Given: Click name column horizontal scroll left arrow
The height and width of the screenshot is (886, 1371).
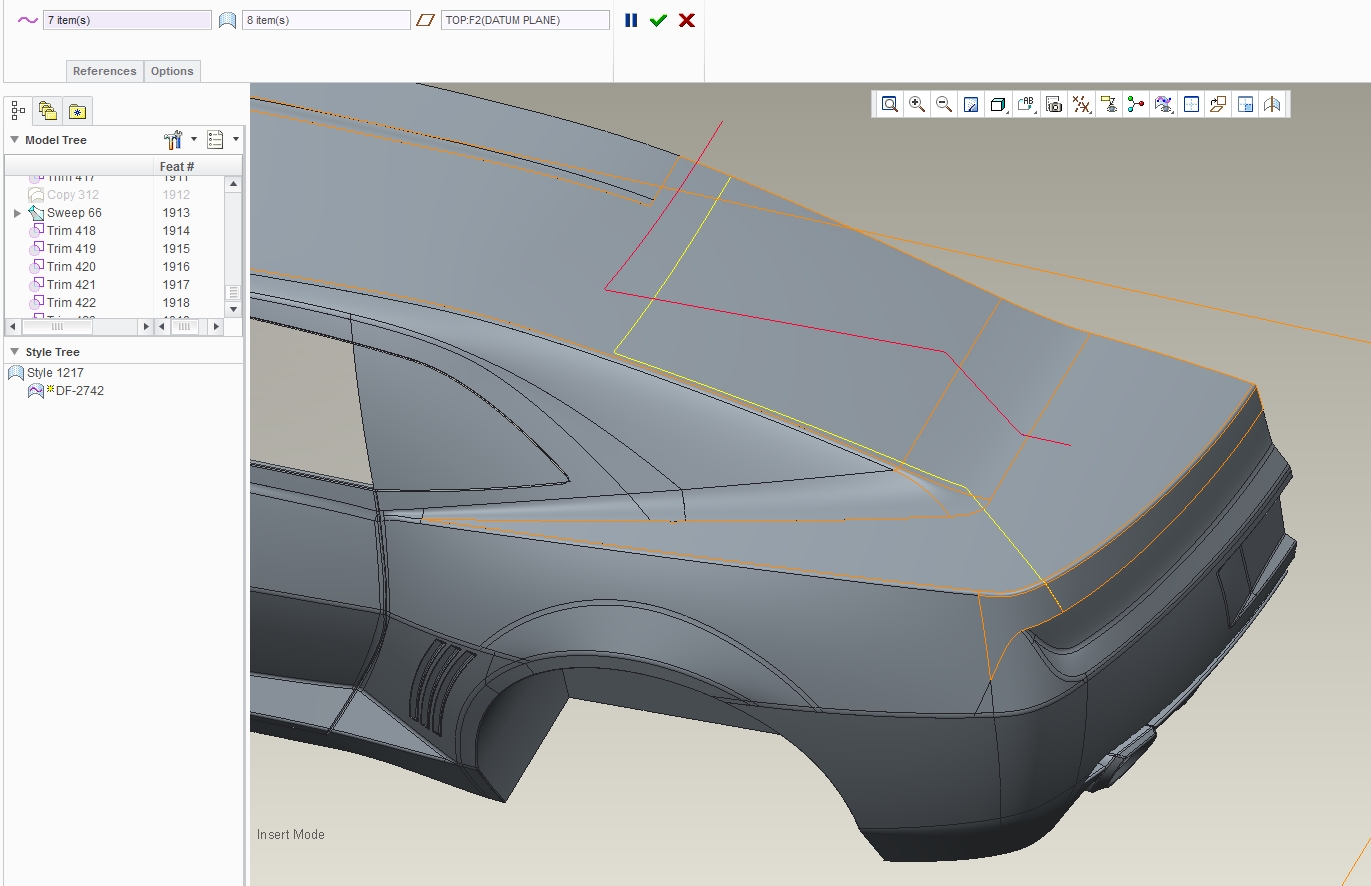Looking at the screenshot, I should (14, 326).
